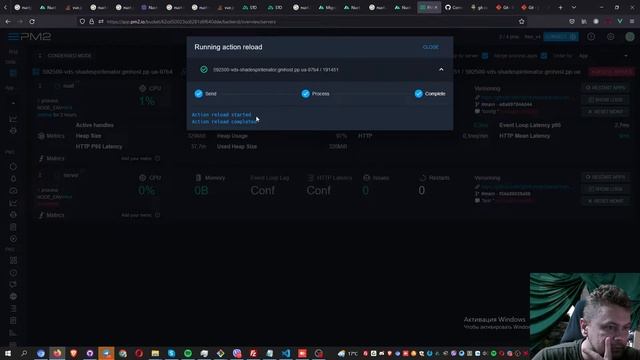Open Telegram from taskbar

[x=106, y=353]
